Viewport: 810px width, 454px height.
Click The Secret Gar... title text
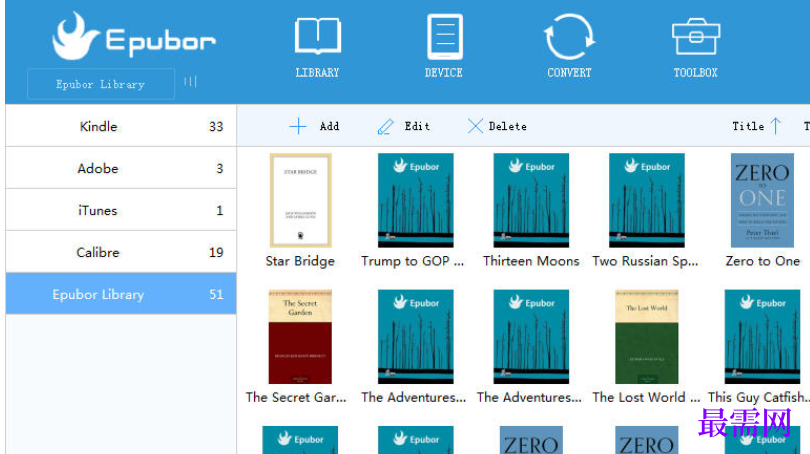coord(296,397)
